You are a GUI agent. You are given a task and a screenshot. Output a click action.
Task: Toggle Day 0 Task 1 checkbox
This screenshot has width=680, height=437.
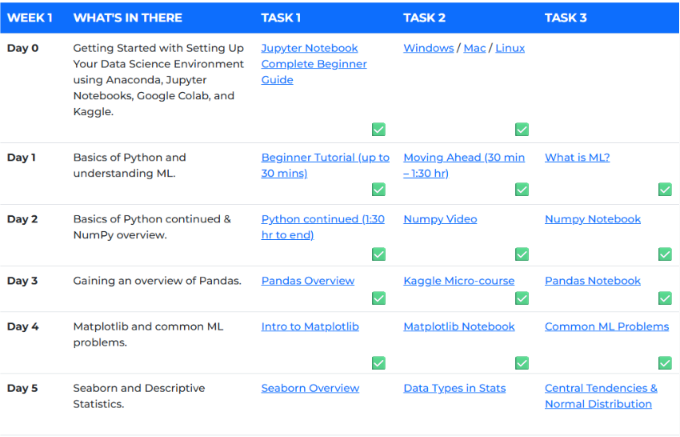[x=379, y=129]
